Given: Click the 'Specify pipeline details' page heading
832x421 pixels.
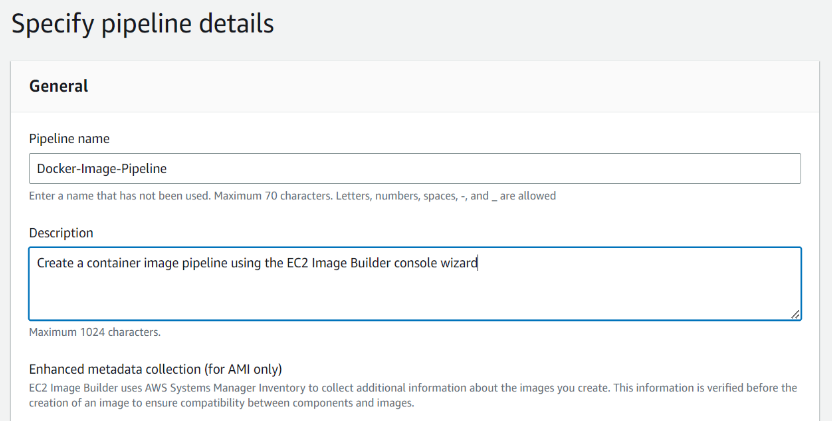Looking at the screenshot, I should click(x=142, y=24).
